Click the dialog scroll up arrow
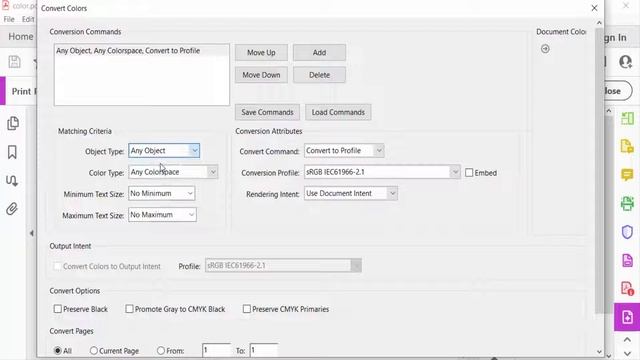Image resolution: width=640 pixels, height=360 pixels. tap(599, 22)
